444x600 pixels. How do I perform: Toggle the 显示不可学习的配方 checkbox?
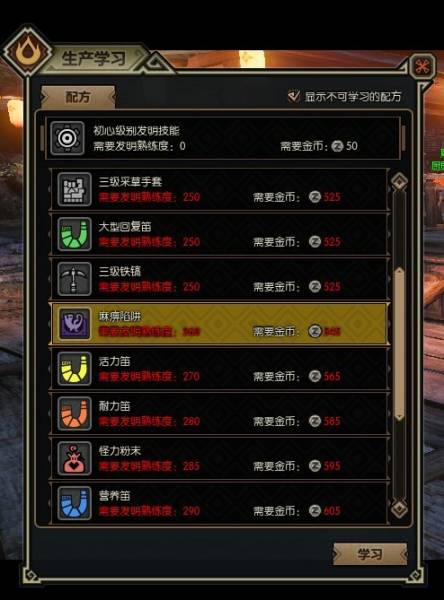click(294, 96)
